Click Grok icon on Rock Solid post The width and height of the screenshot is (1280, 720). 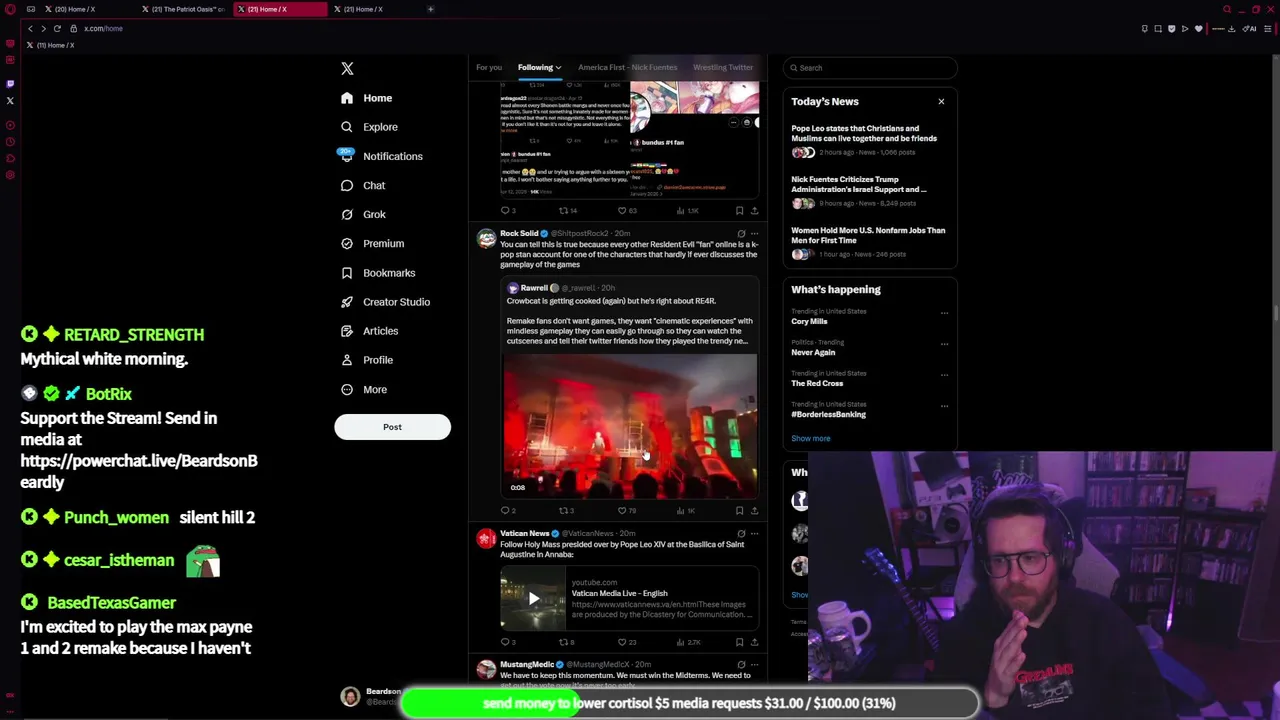click(x=741, y=233)
